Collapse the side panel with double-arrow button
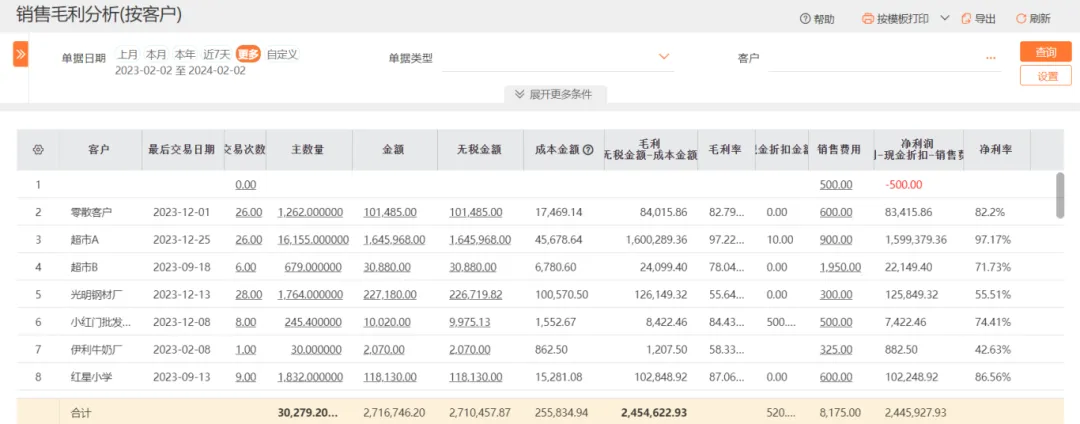The image size is (1080, 424). click(x=20, y=54)
